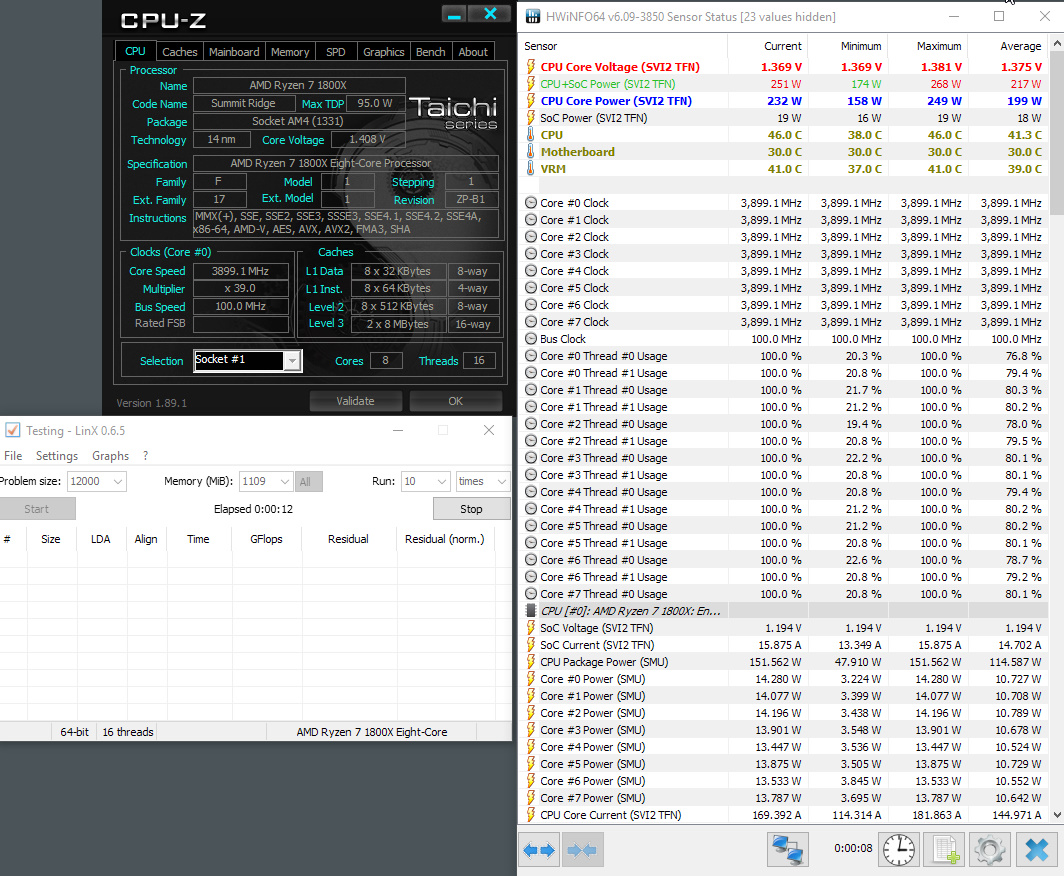This screenshot has width=1064, height=876.
Task: Click HWiNFO collapse-columns arrows icon
Action: 582,850
